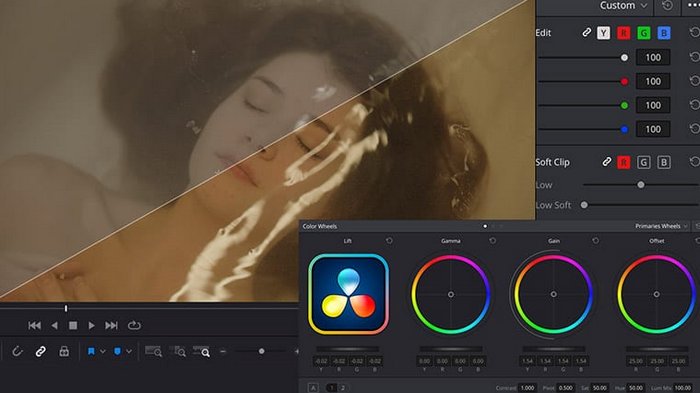Screen dimensions: 700x393
Task: Click the DaVinci Resolve logo icon
Action: click(x=348, y=294)
